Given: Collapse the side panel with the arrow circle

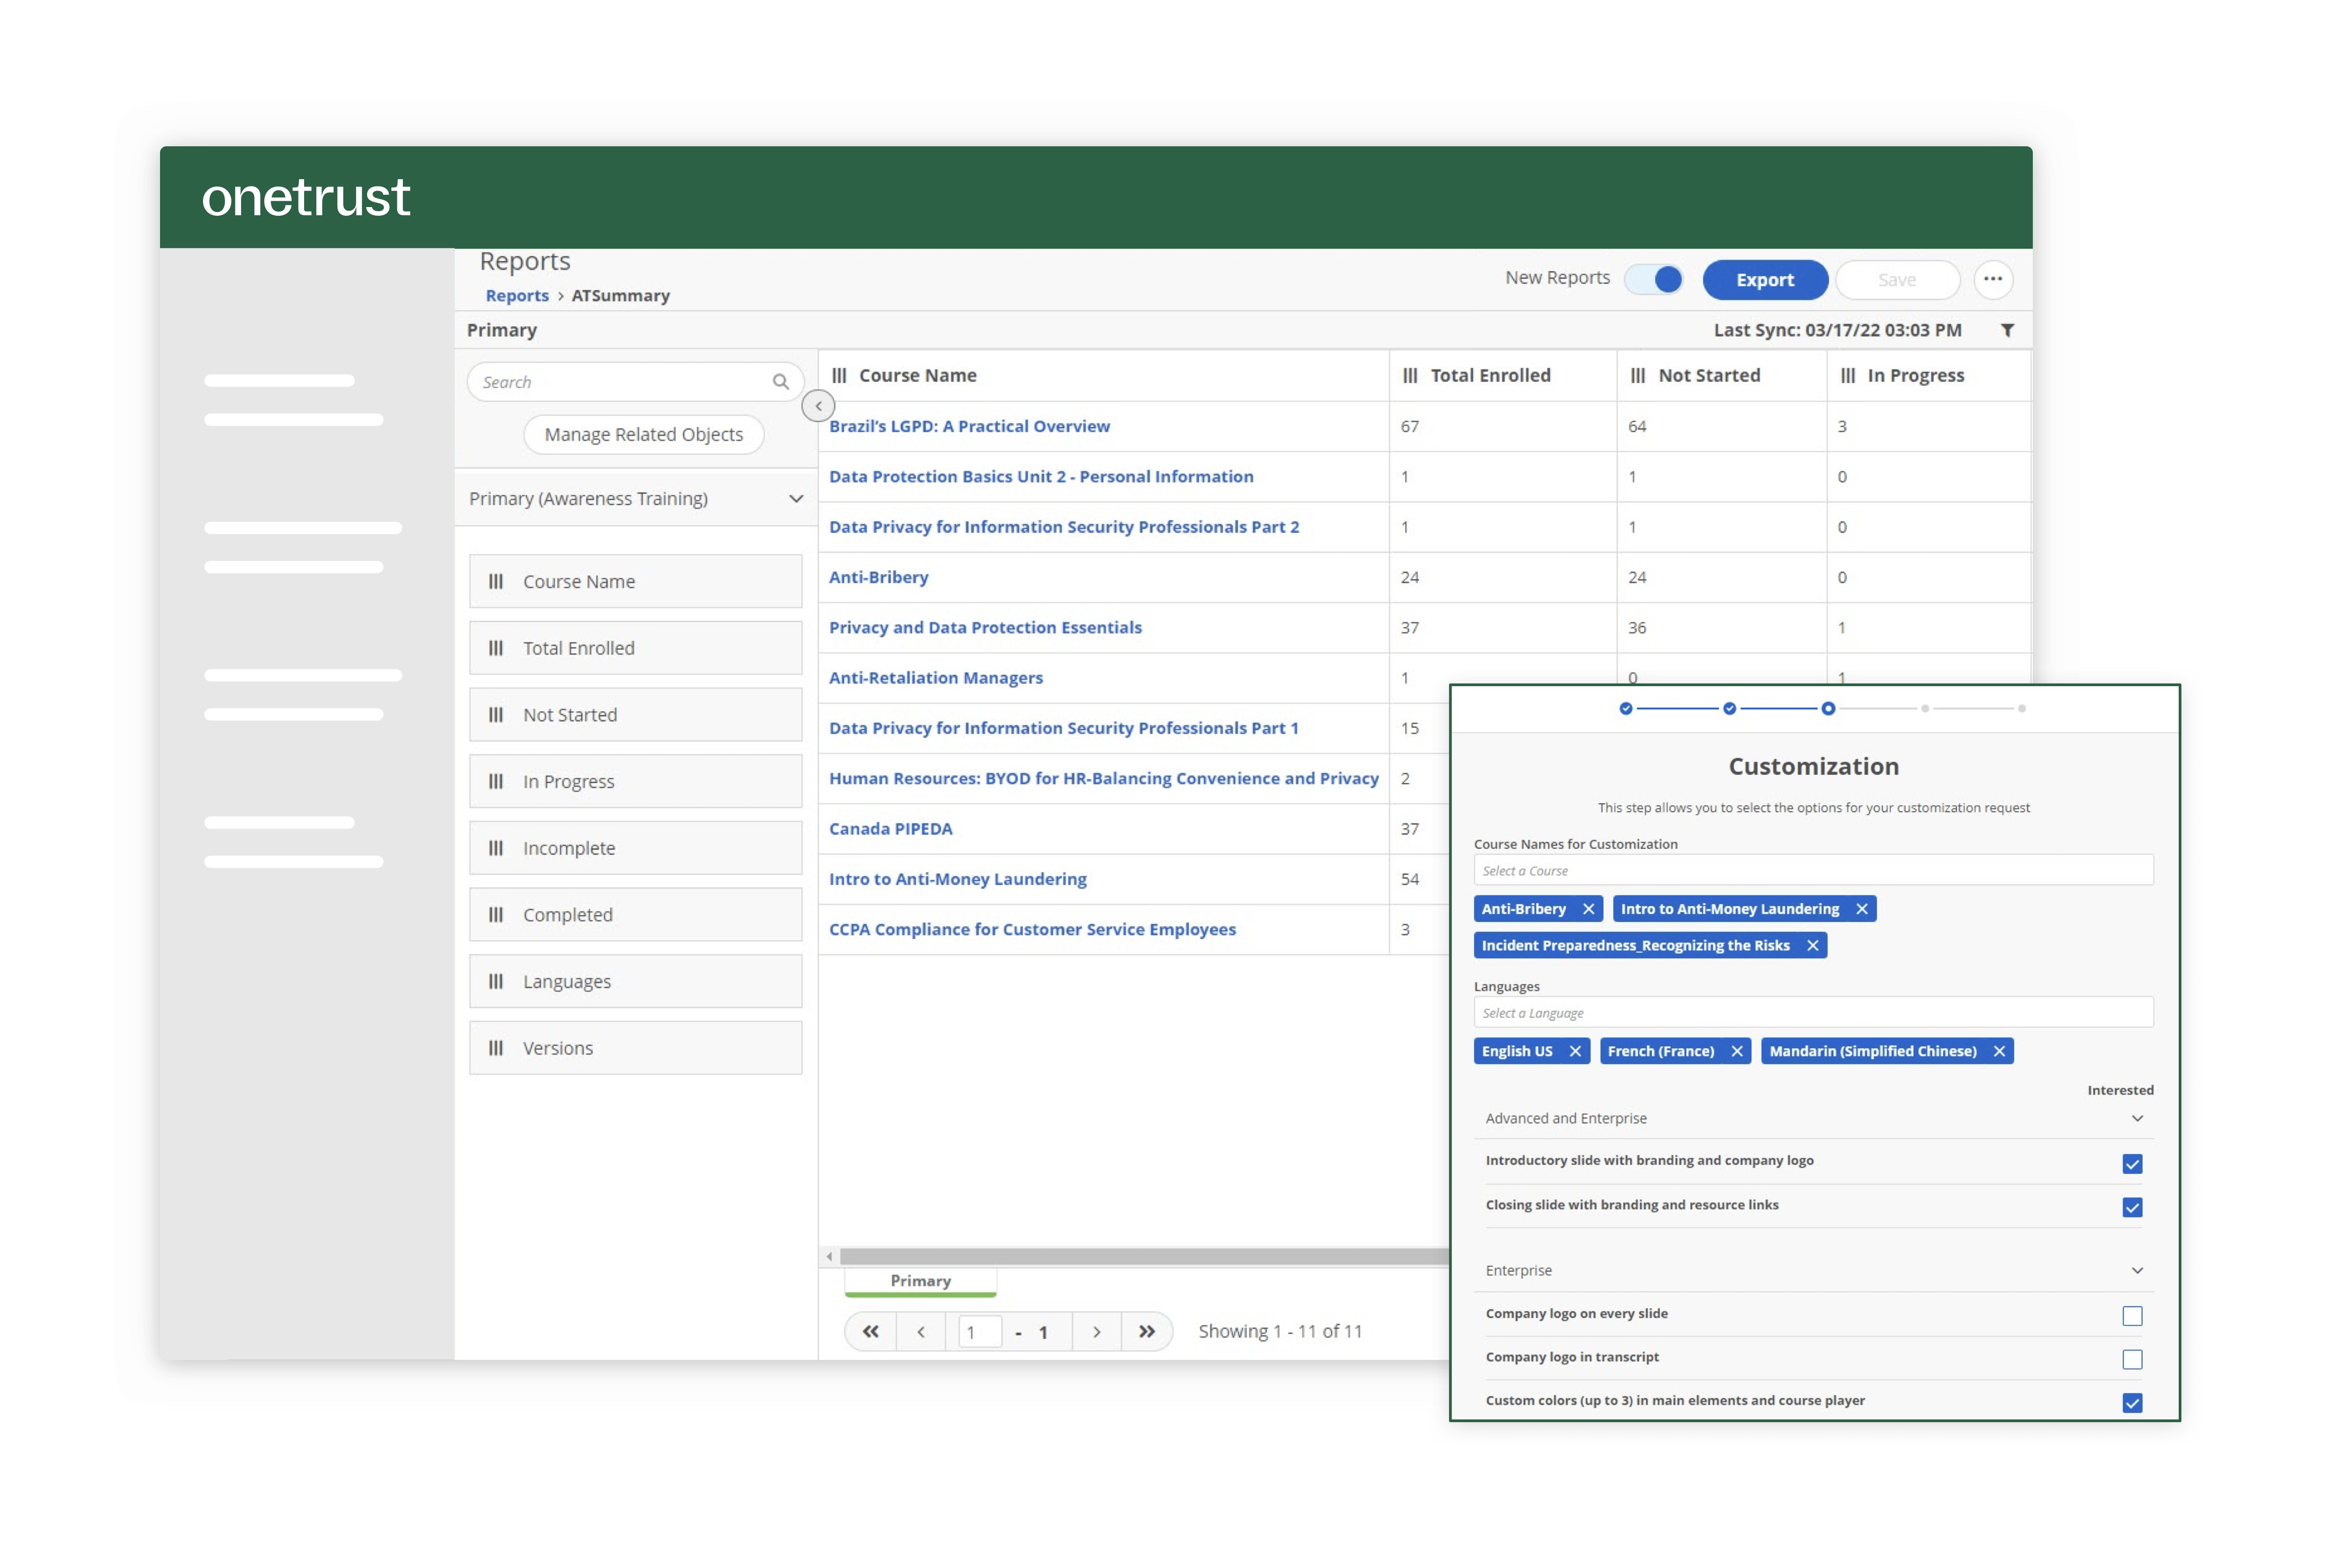Looking at the screenshot, I should [818, 406].
